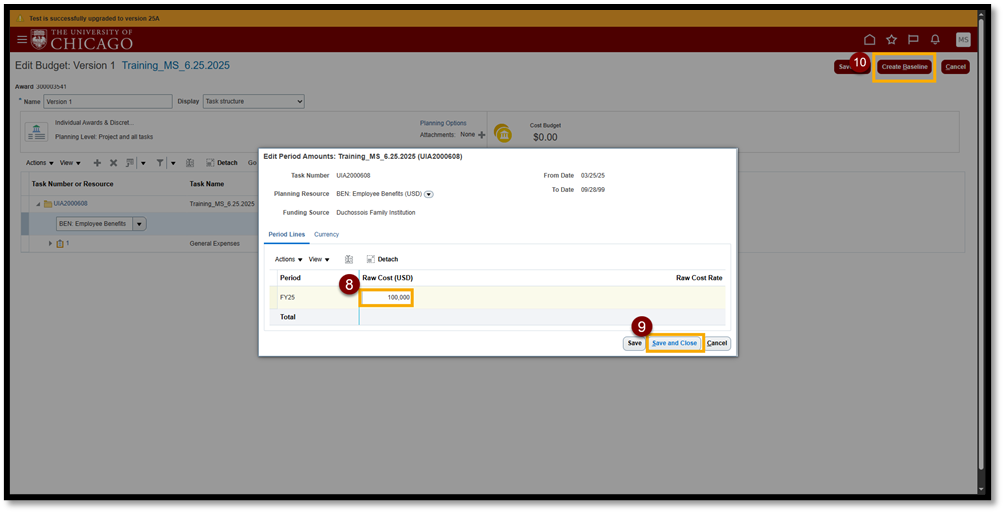
Task: Open the Watchlist flag icon
Action: point(913,39)
